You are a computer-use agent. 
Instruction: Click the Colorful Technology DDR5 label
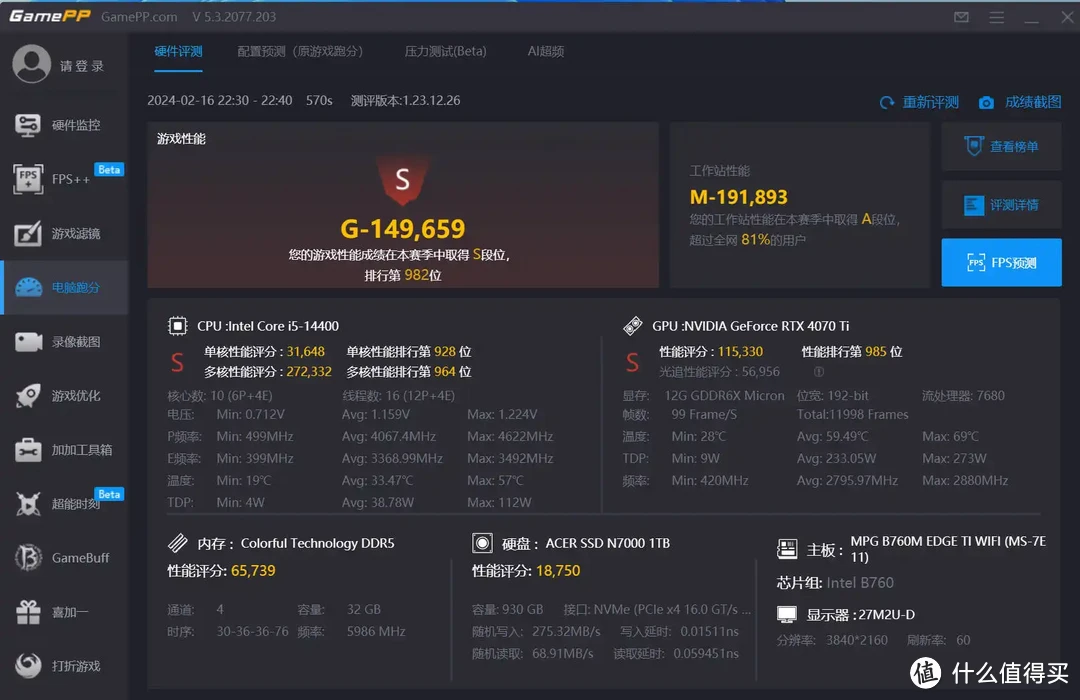pyautogui.click(x=318, y=543)
